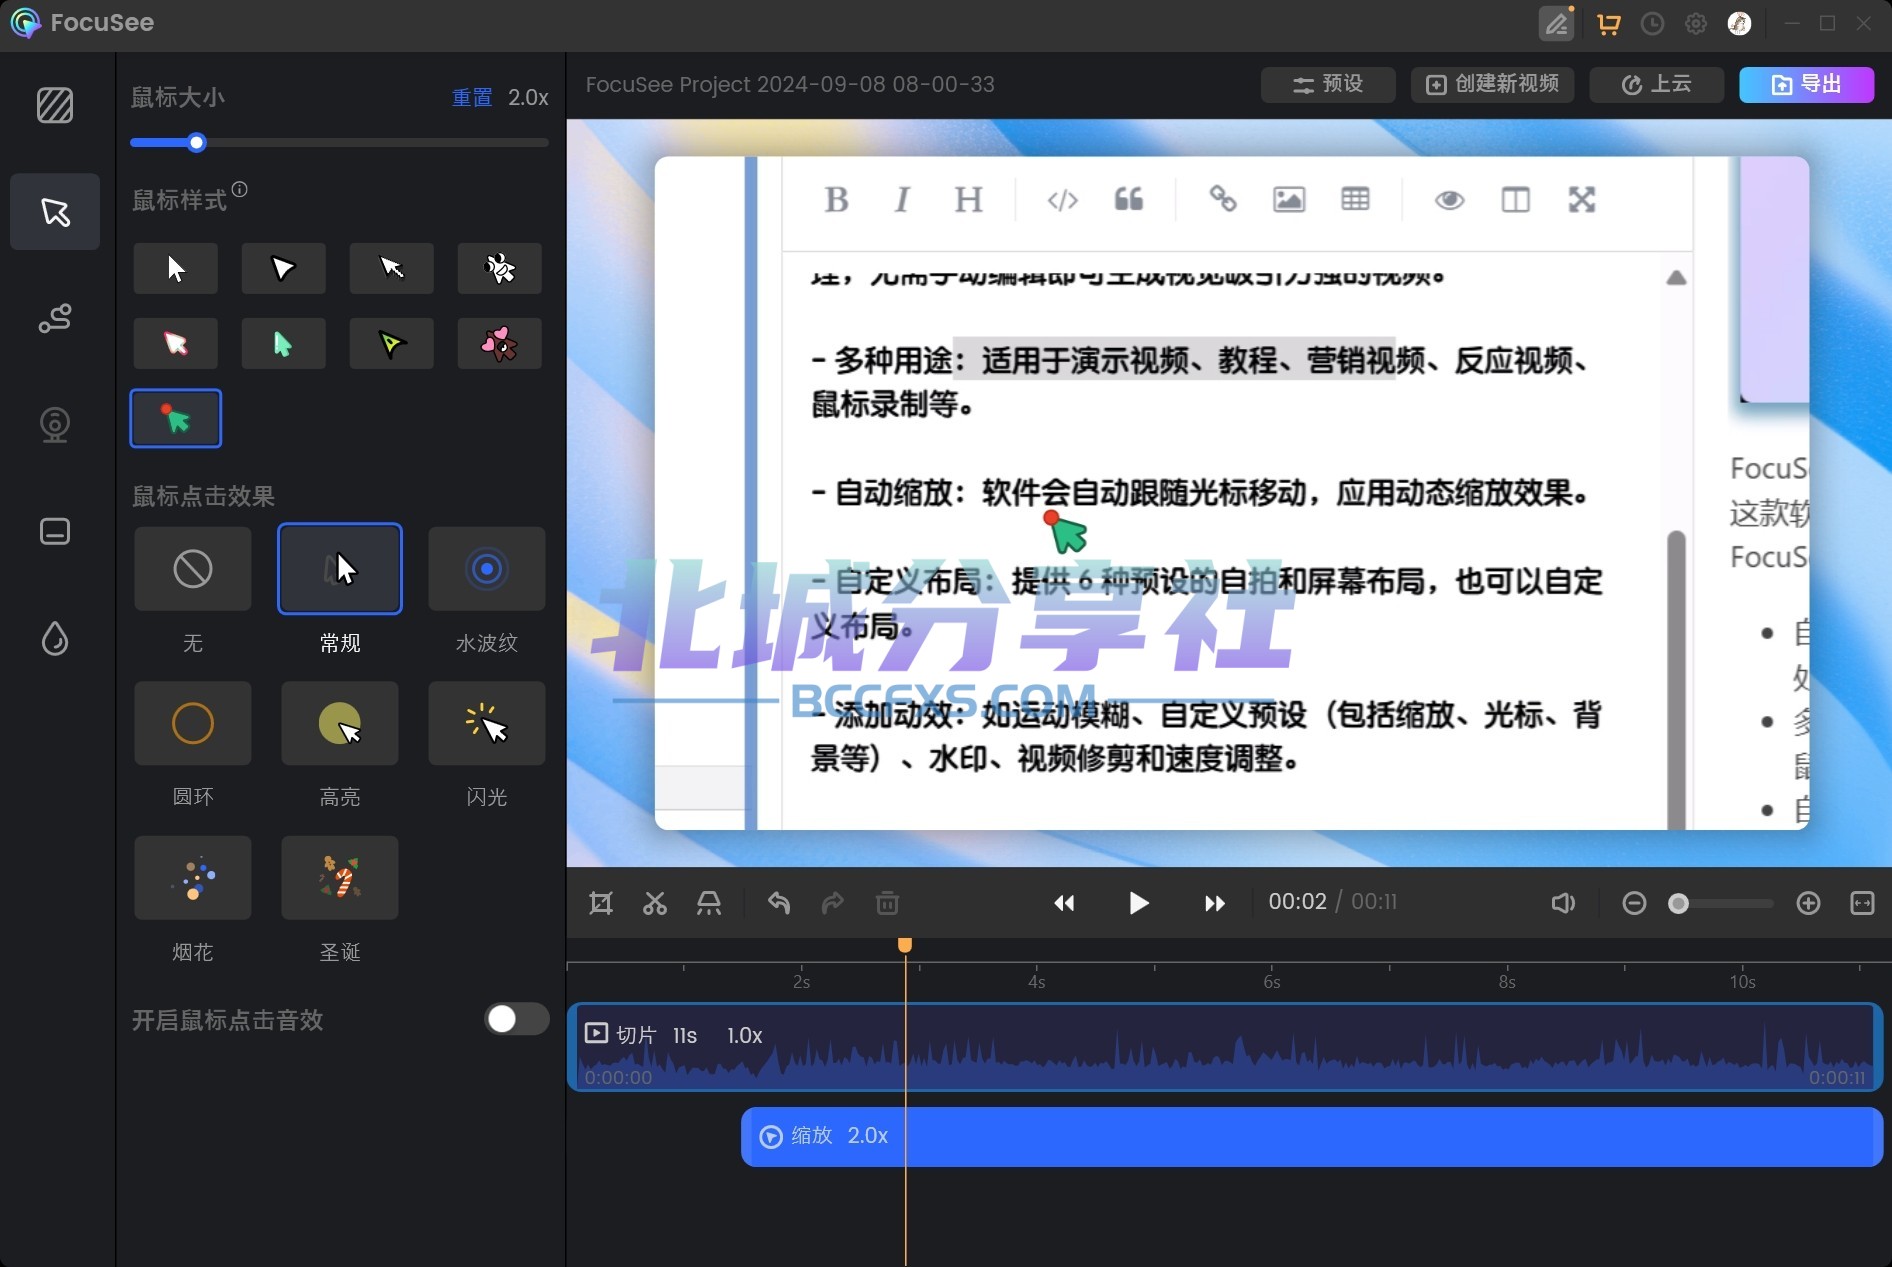
Task: Click the 00:02 current time readout
Action: (1297, 902)
